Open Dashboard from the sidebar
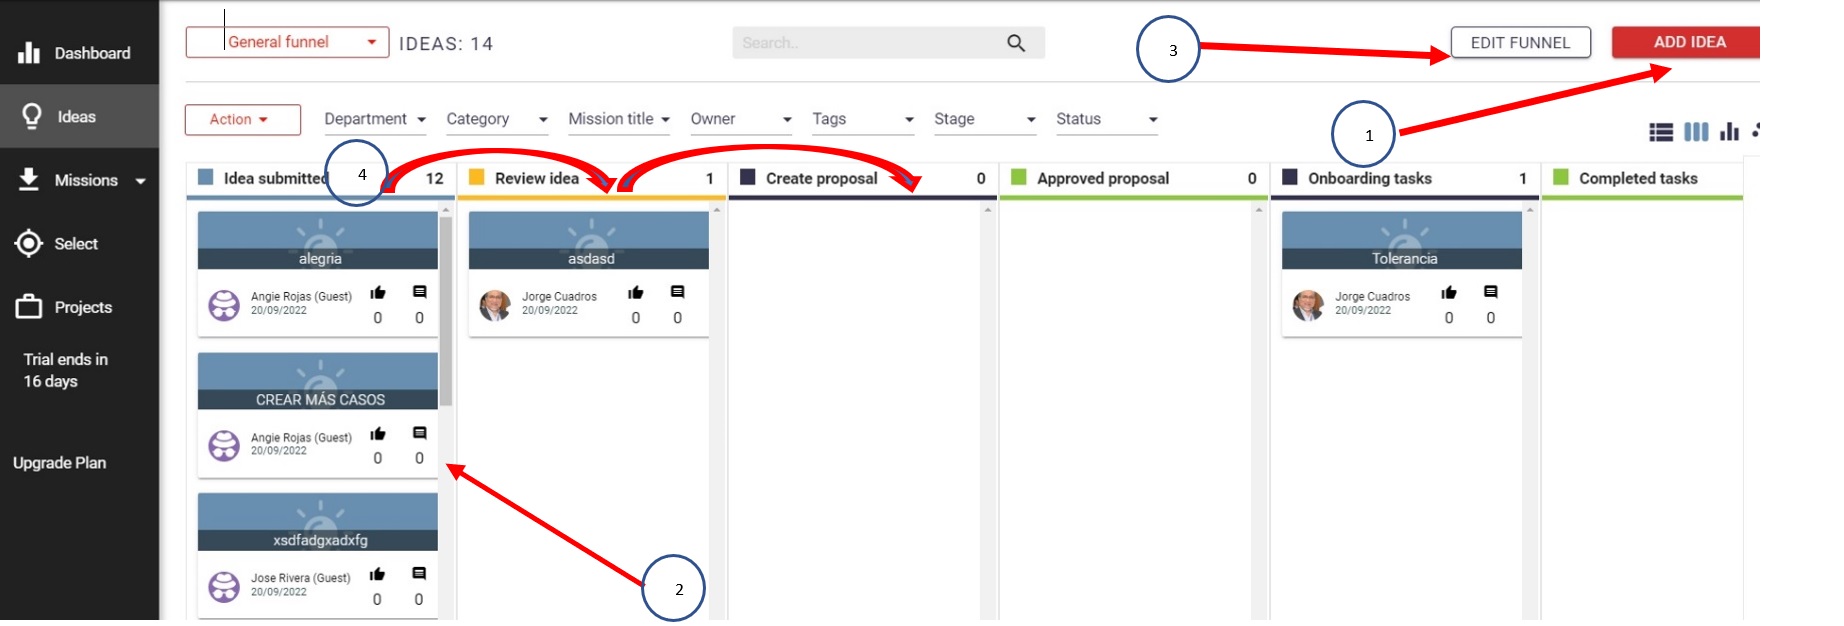This screenshot has height=626, width=1844. pos(79,53)
